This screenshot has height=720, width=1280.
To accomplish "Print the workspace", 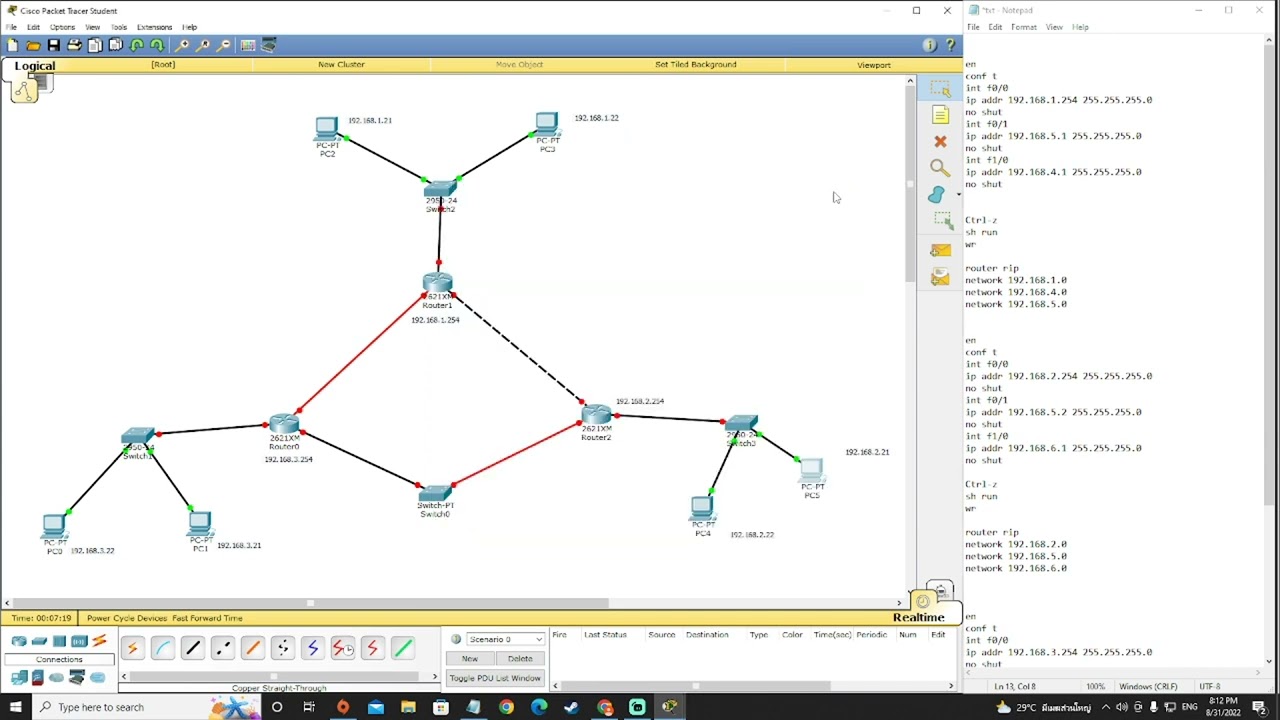I will (x=74, y=45).
